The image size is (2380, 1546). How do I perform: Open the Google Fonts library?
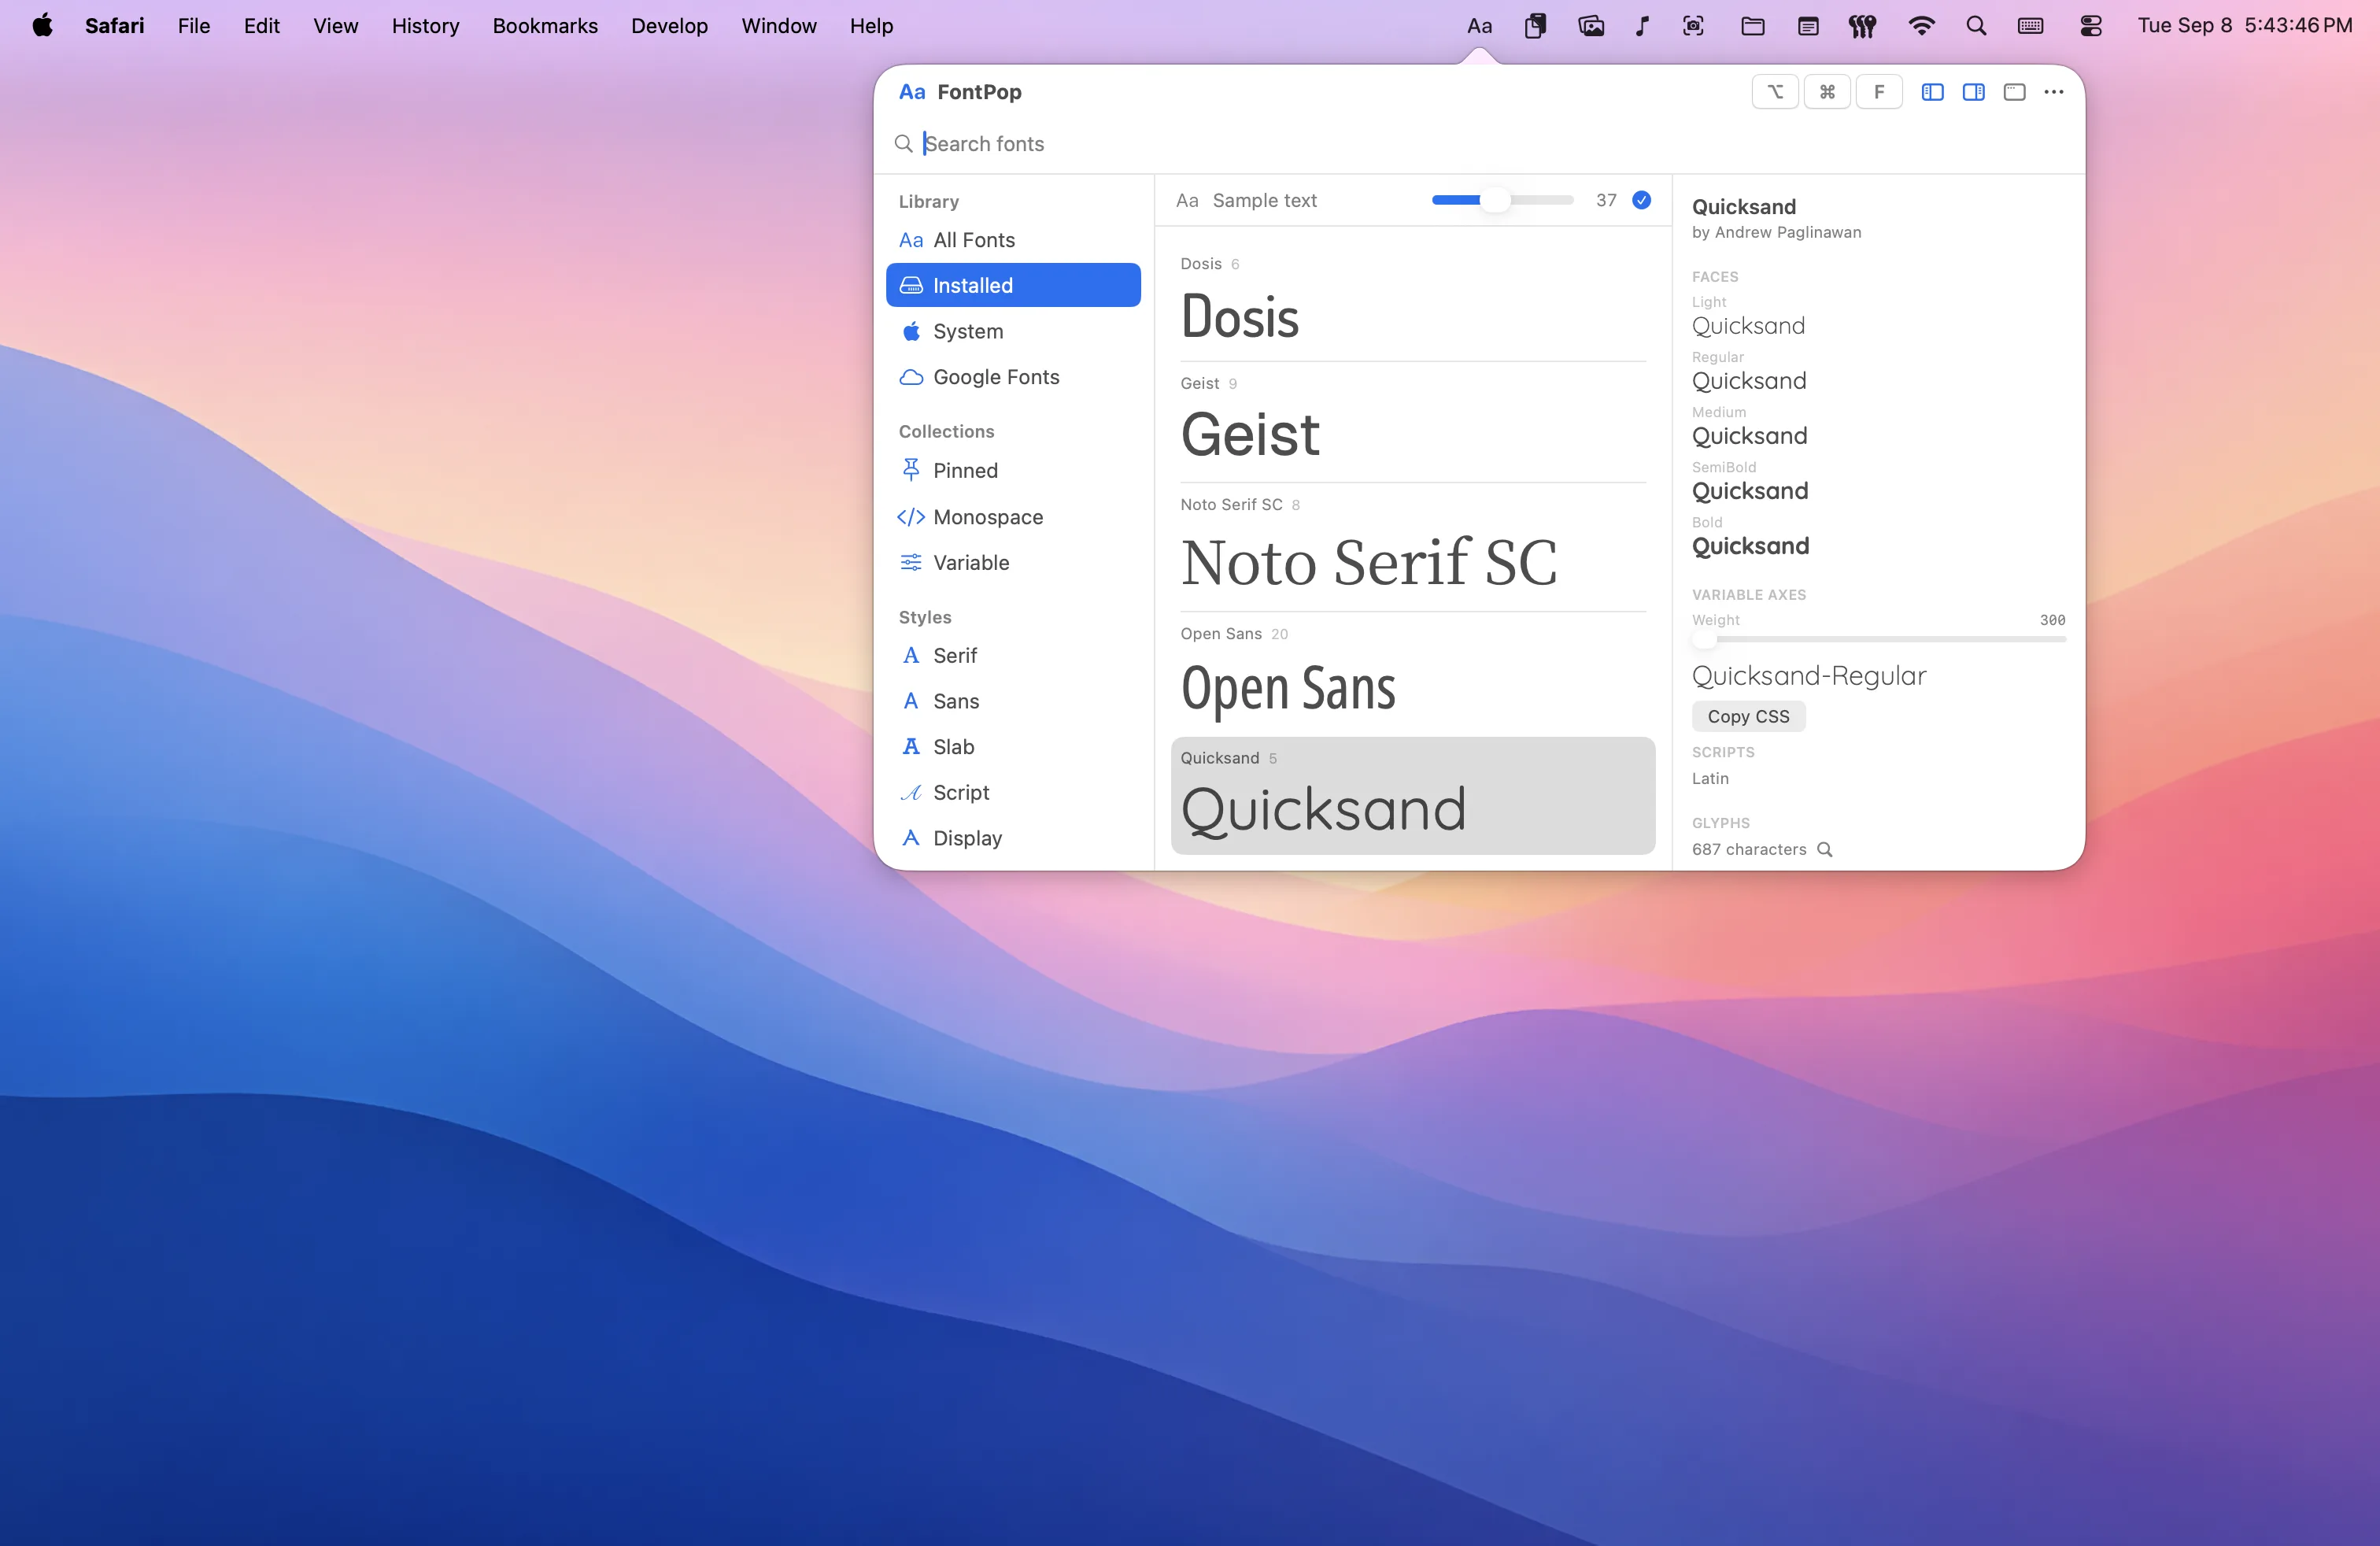click(x=1013, y=377)
